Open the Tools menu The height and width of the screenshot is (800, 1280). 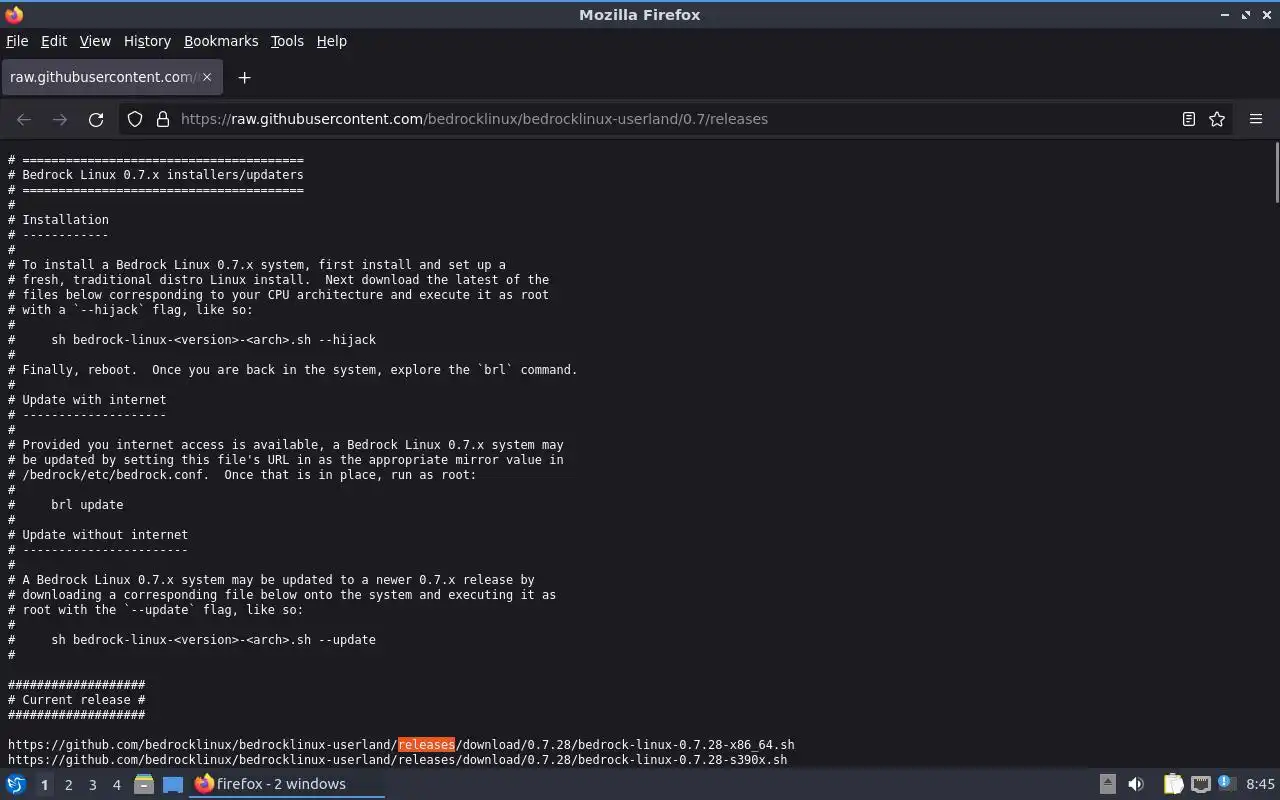(x=287, y=41)
